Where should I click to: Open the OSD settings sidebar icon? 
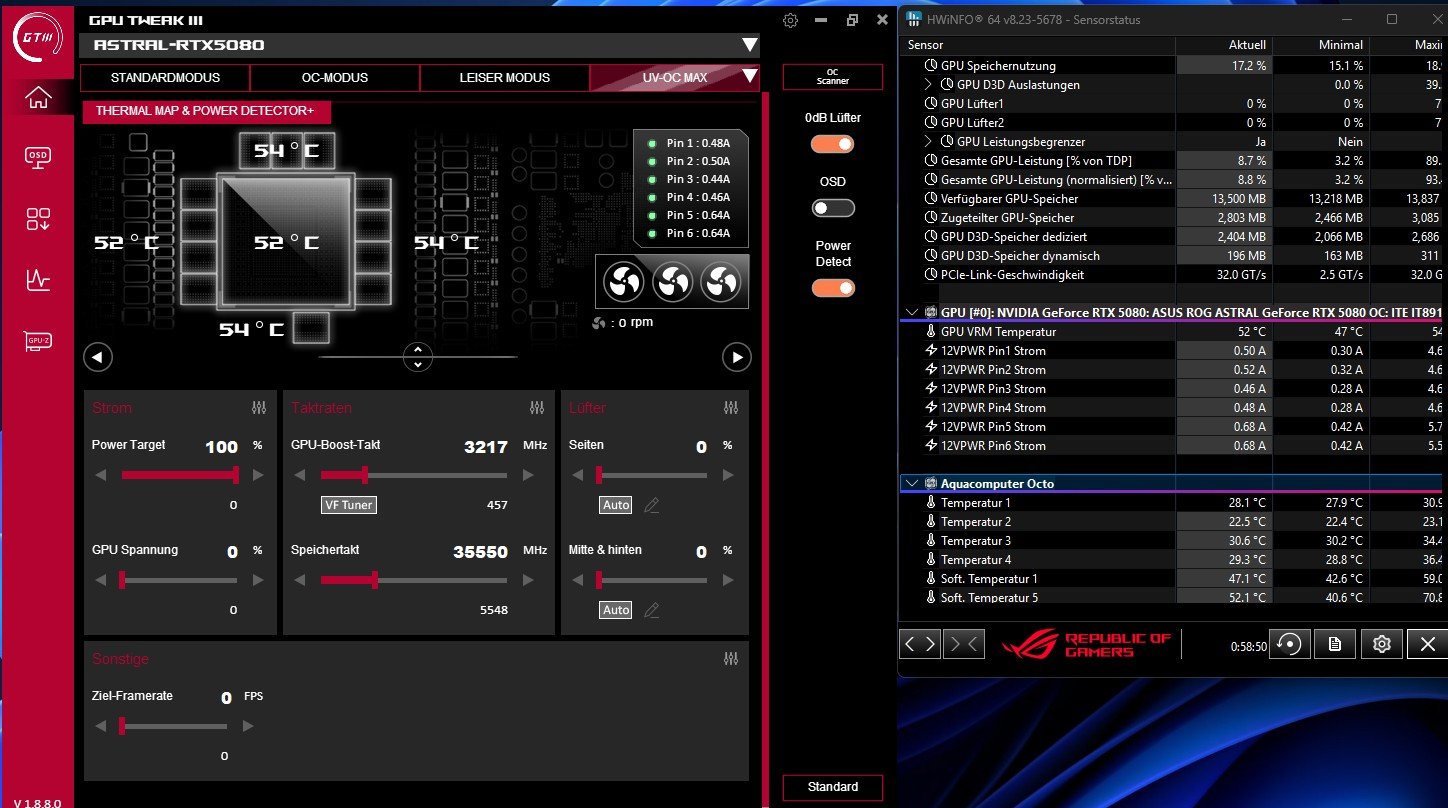[x=38, y=156]
